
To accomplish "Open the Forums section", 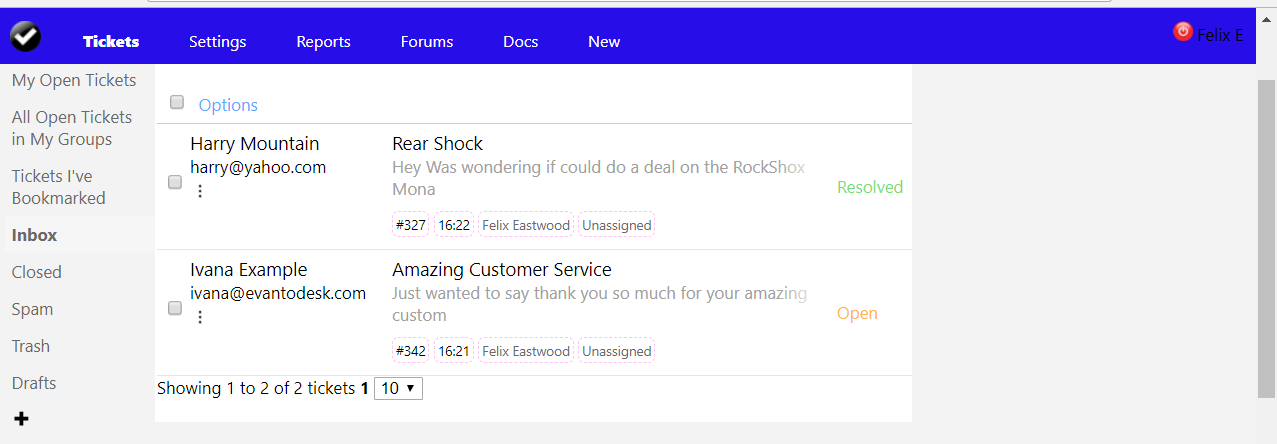I will 427,42.
